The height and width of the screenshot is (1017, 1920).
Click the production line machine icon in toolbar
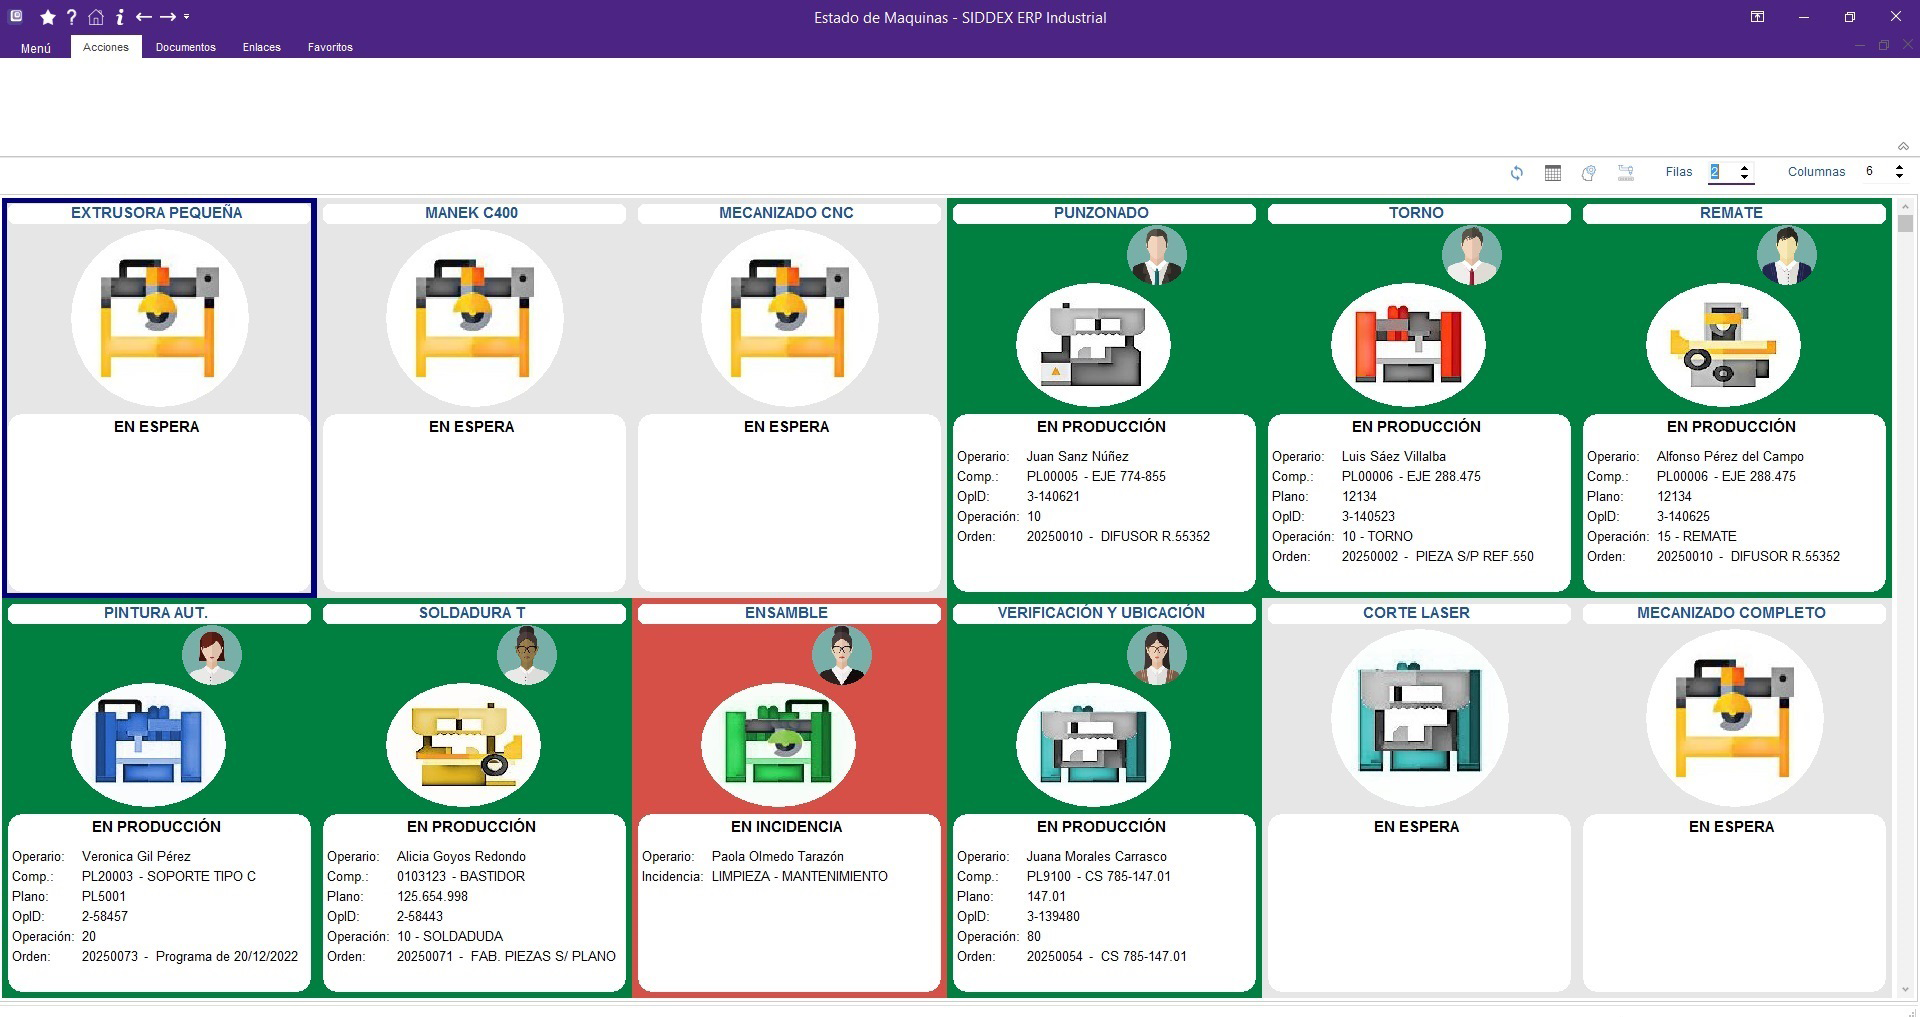click(x=1625, y=173)
